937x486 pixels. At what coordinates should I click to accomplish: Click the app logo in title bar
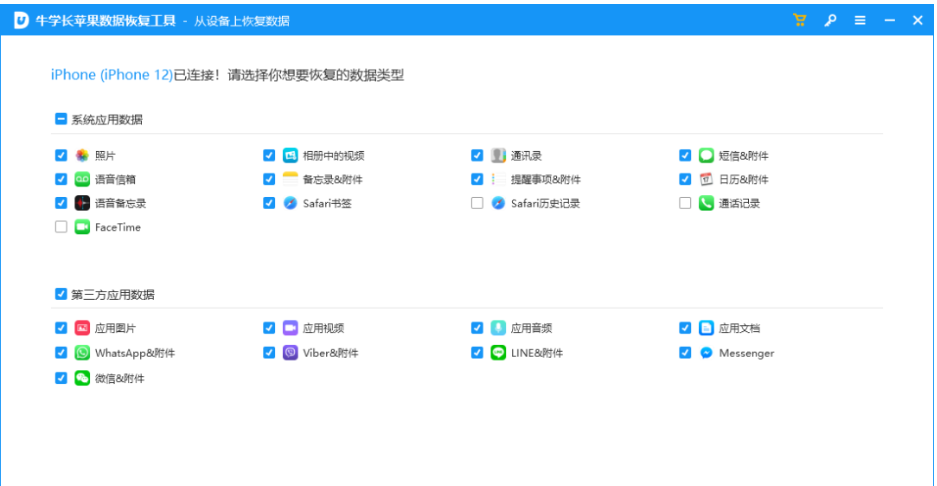[21, 20]
